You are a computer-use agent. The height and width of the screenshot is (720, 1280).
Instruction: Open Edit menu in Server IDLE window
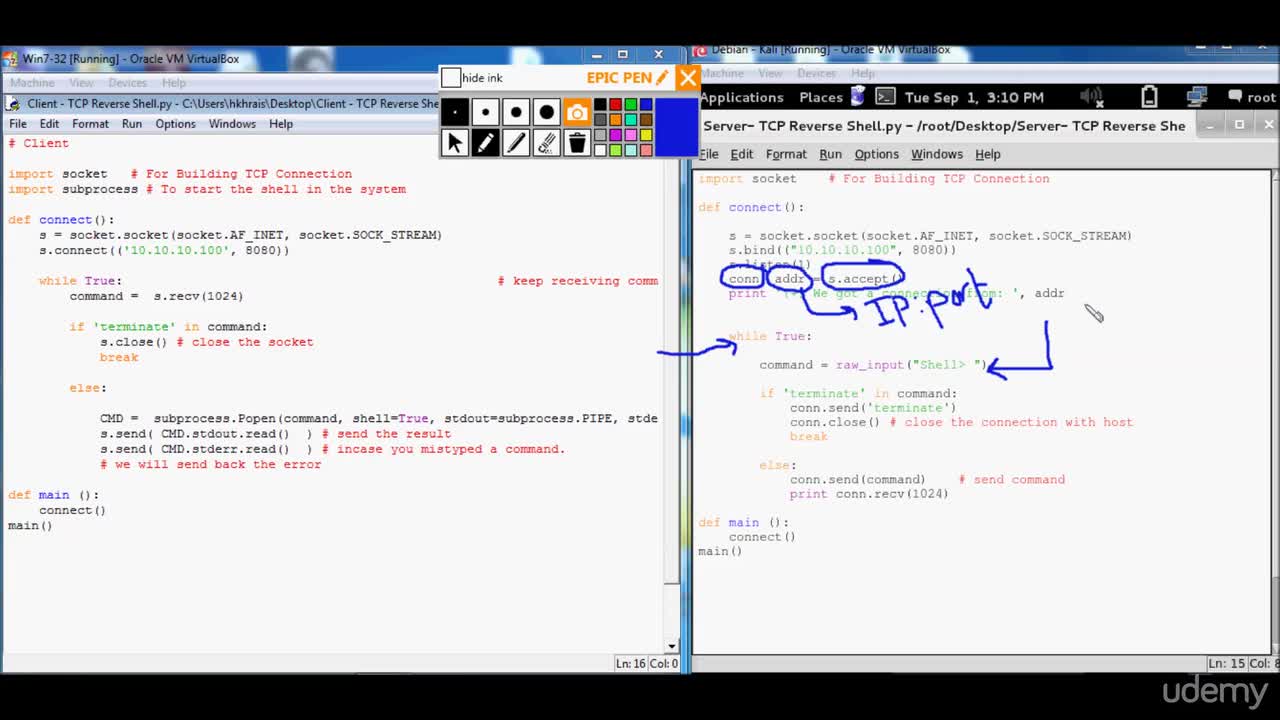tap(741, 154)
